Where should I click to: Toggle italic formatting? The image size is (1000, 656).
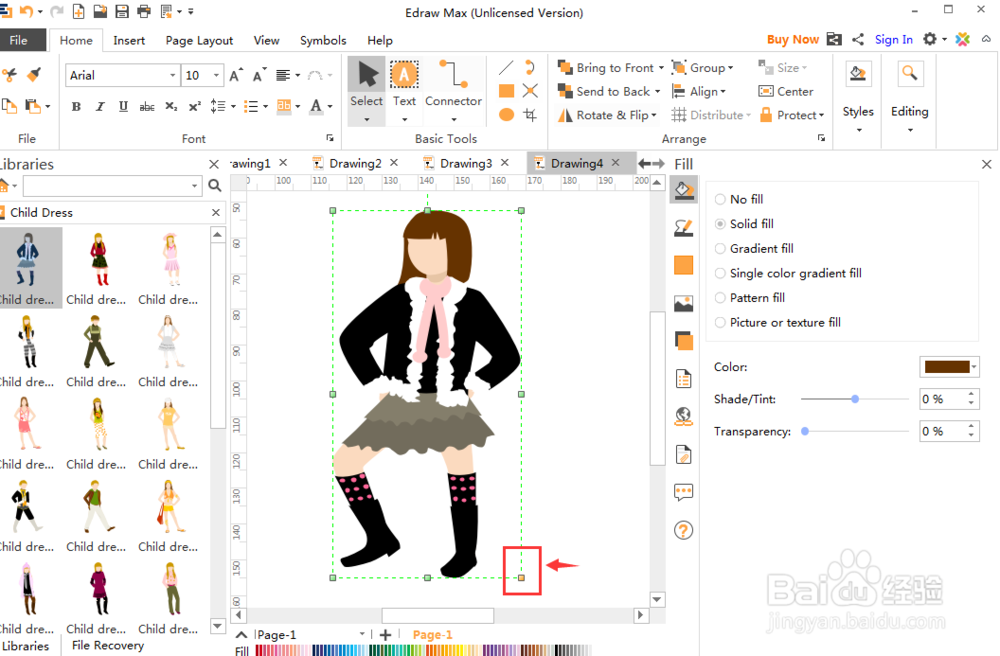99,106
